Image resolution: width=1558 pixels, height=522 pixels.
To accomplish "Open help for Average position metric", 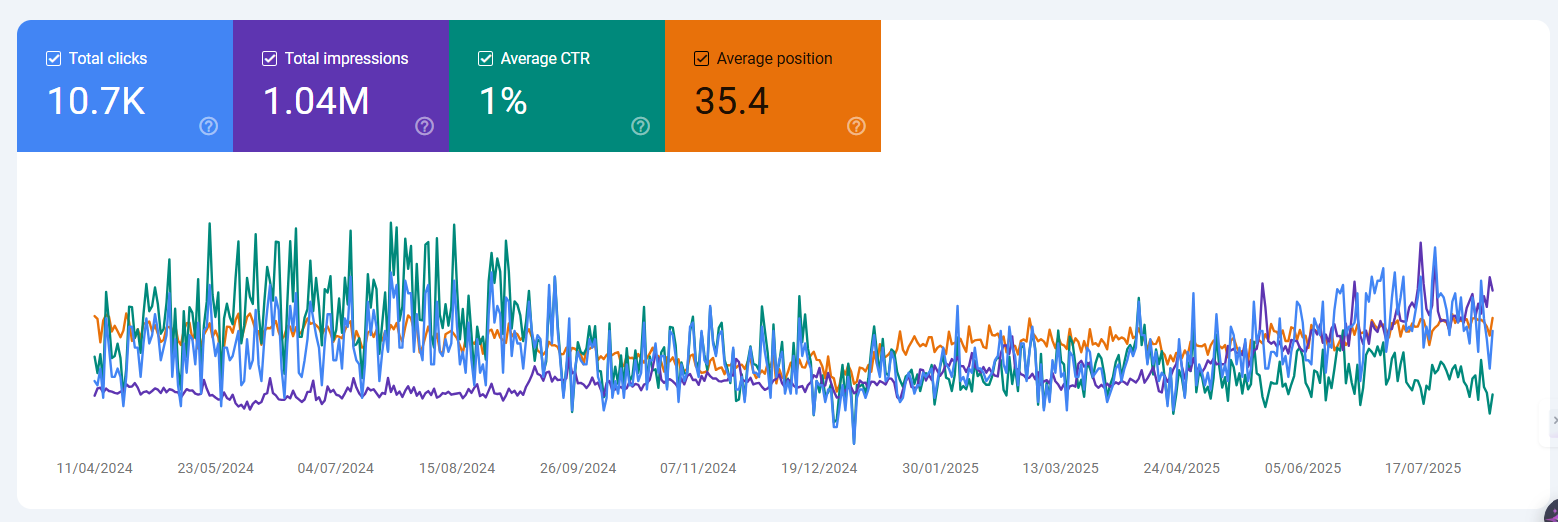I will pyautogui.click(x=857, y=126).
